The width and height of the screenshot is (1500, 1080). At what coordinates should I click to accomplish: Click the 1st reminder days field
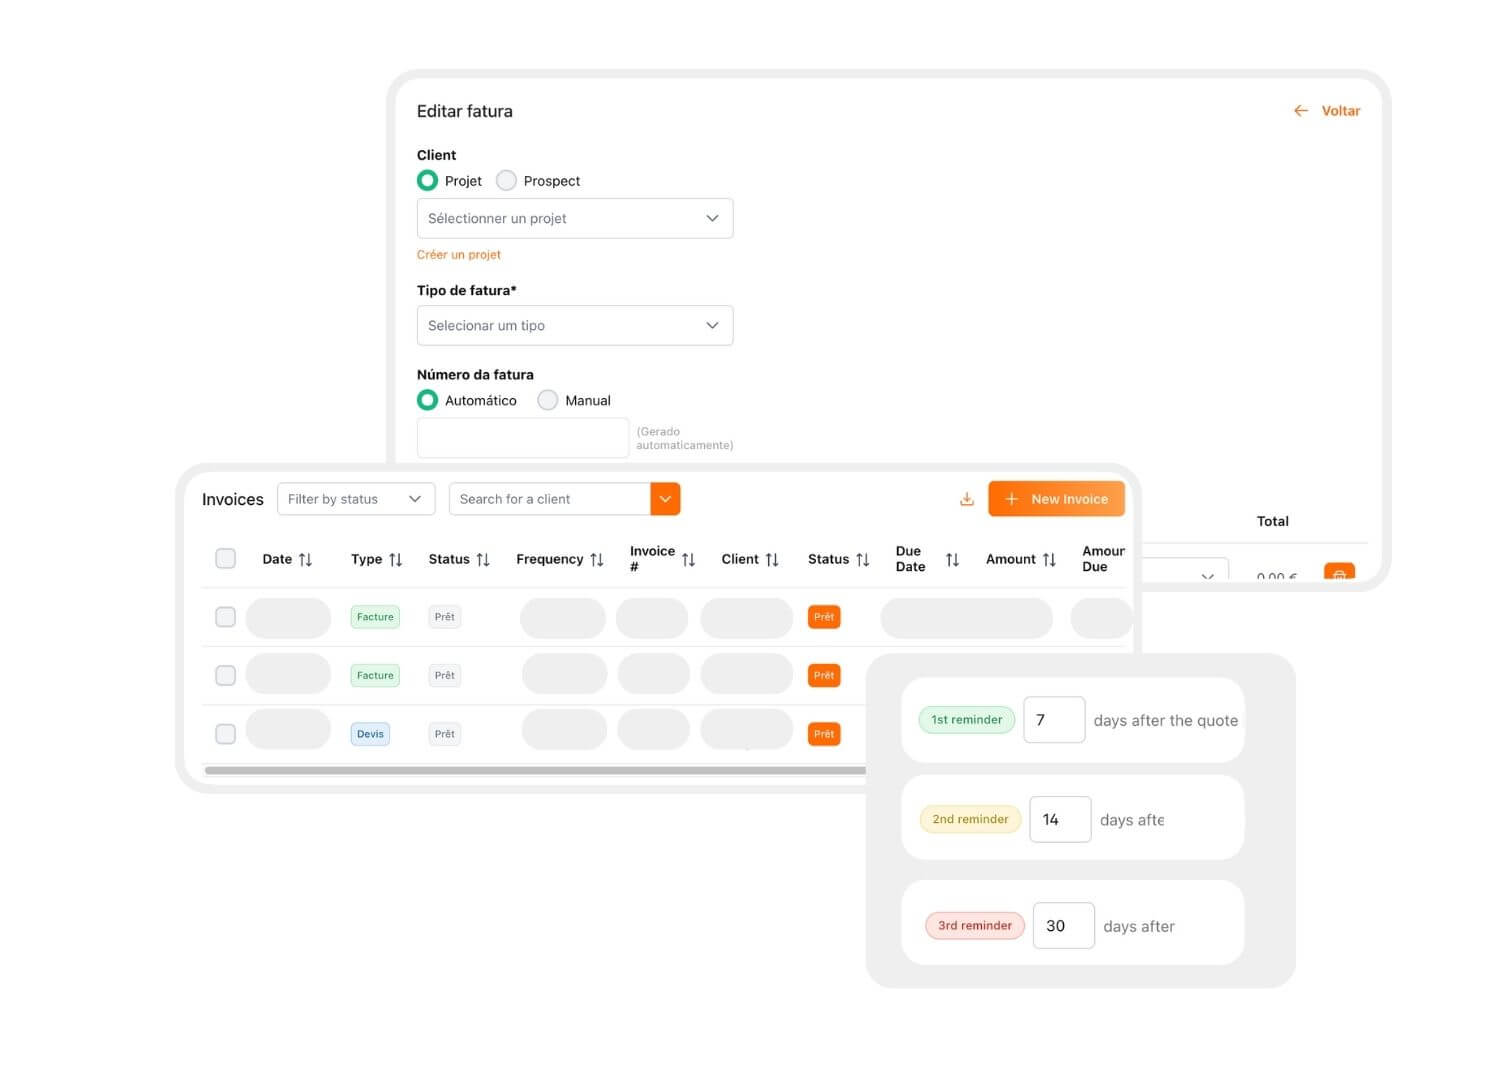click(x=1054, y=720)
